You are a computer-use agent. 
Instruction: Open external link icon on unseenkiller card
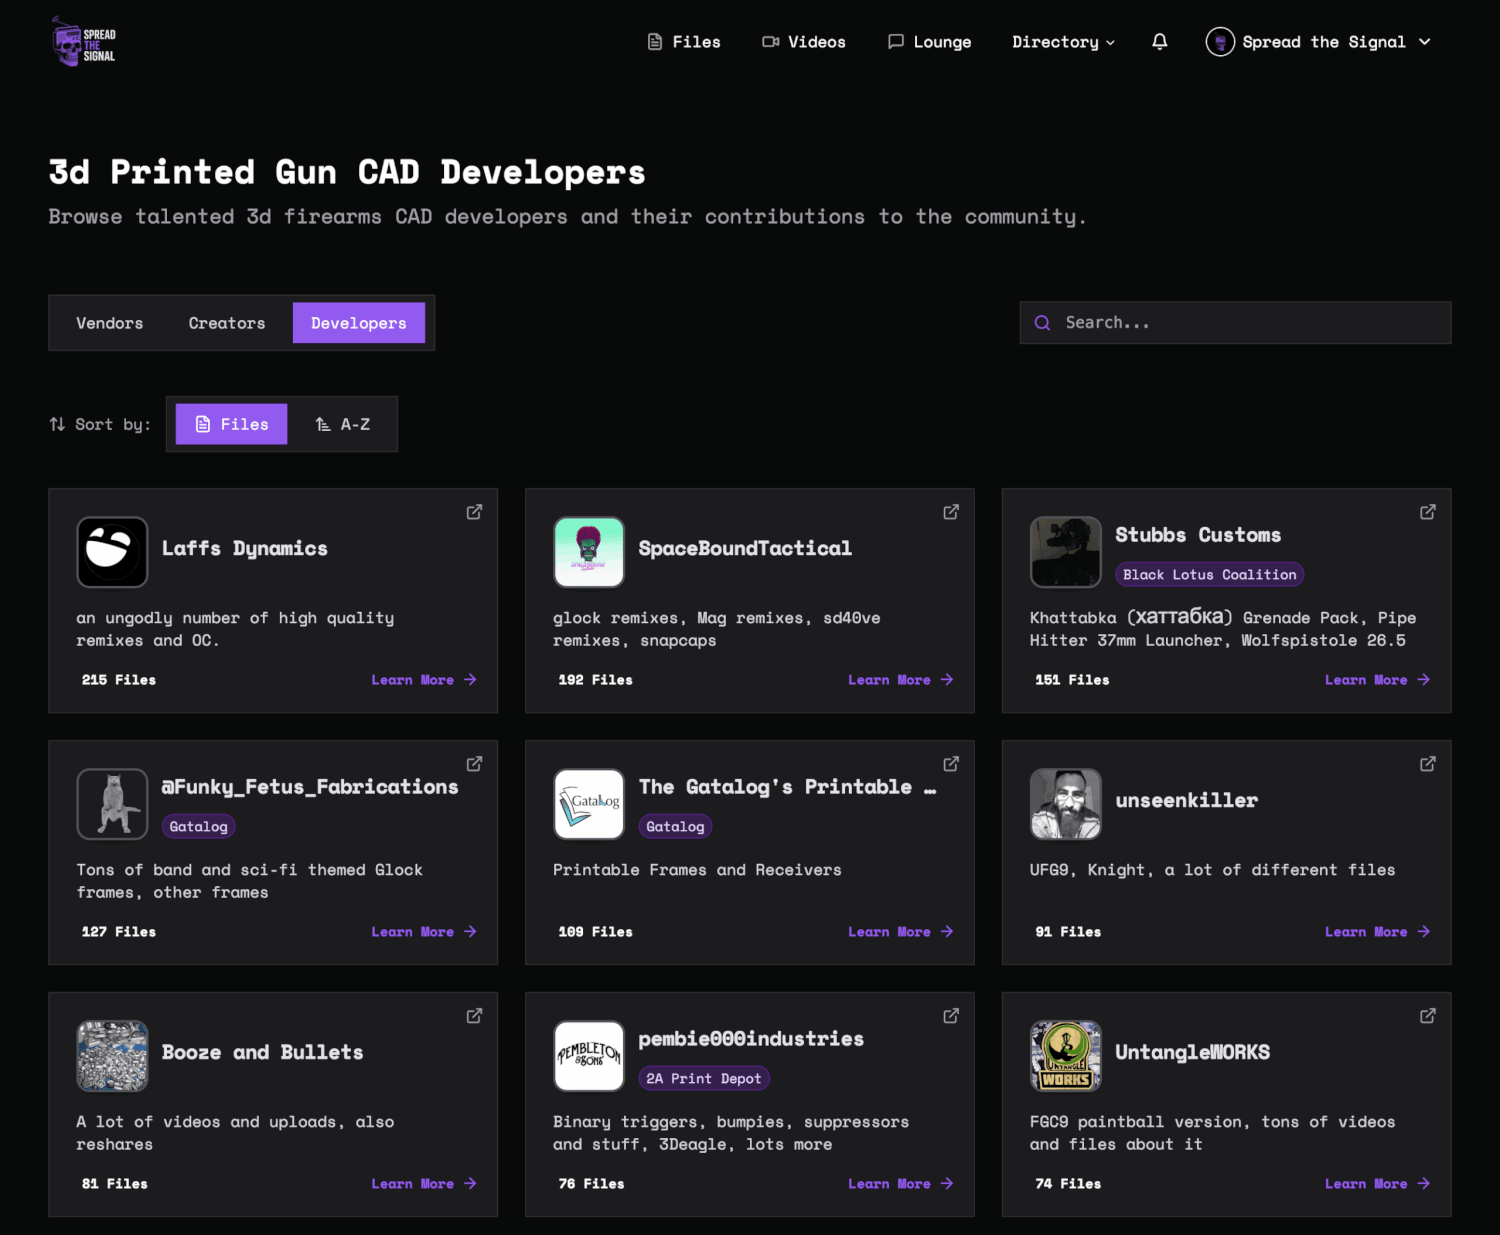pyautogui.click(x=1428, y=764)
